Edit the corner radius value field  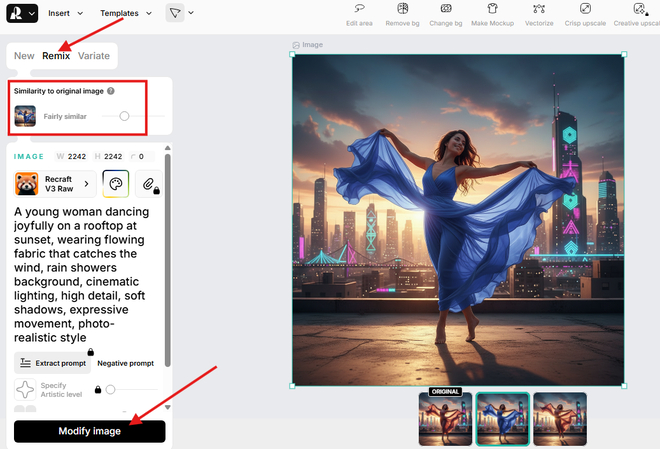coord(142,157)
